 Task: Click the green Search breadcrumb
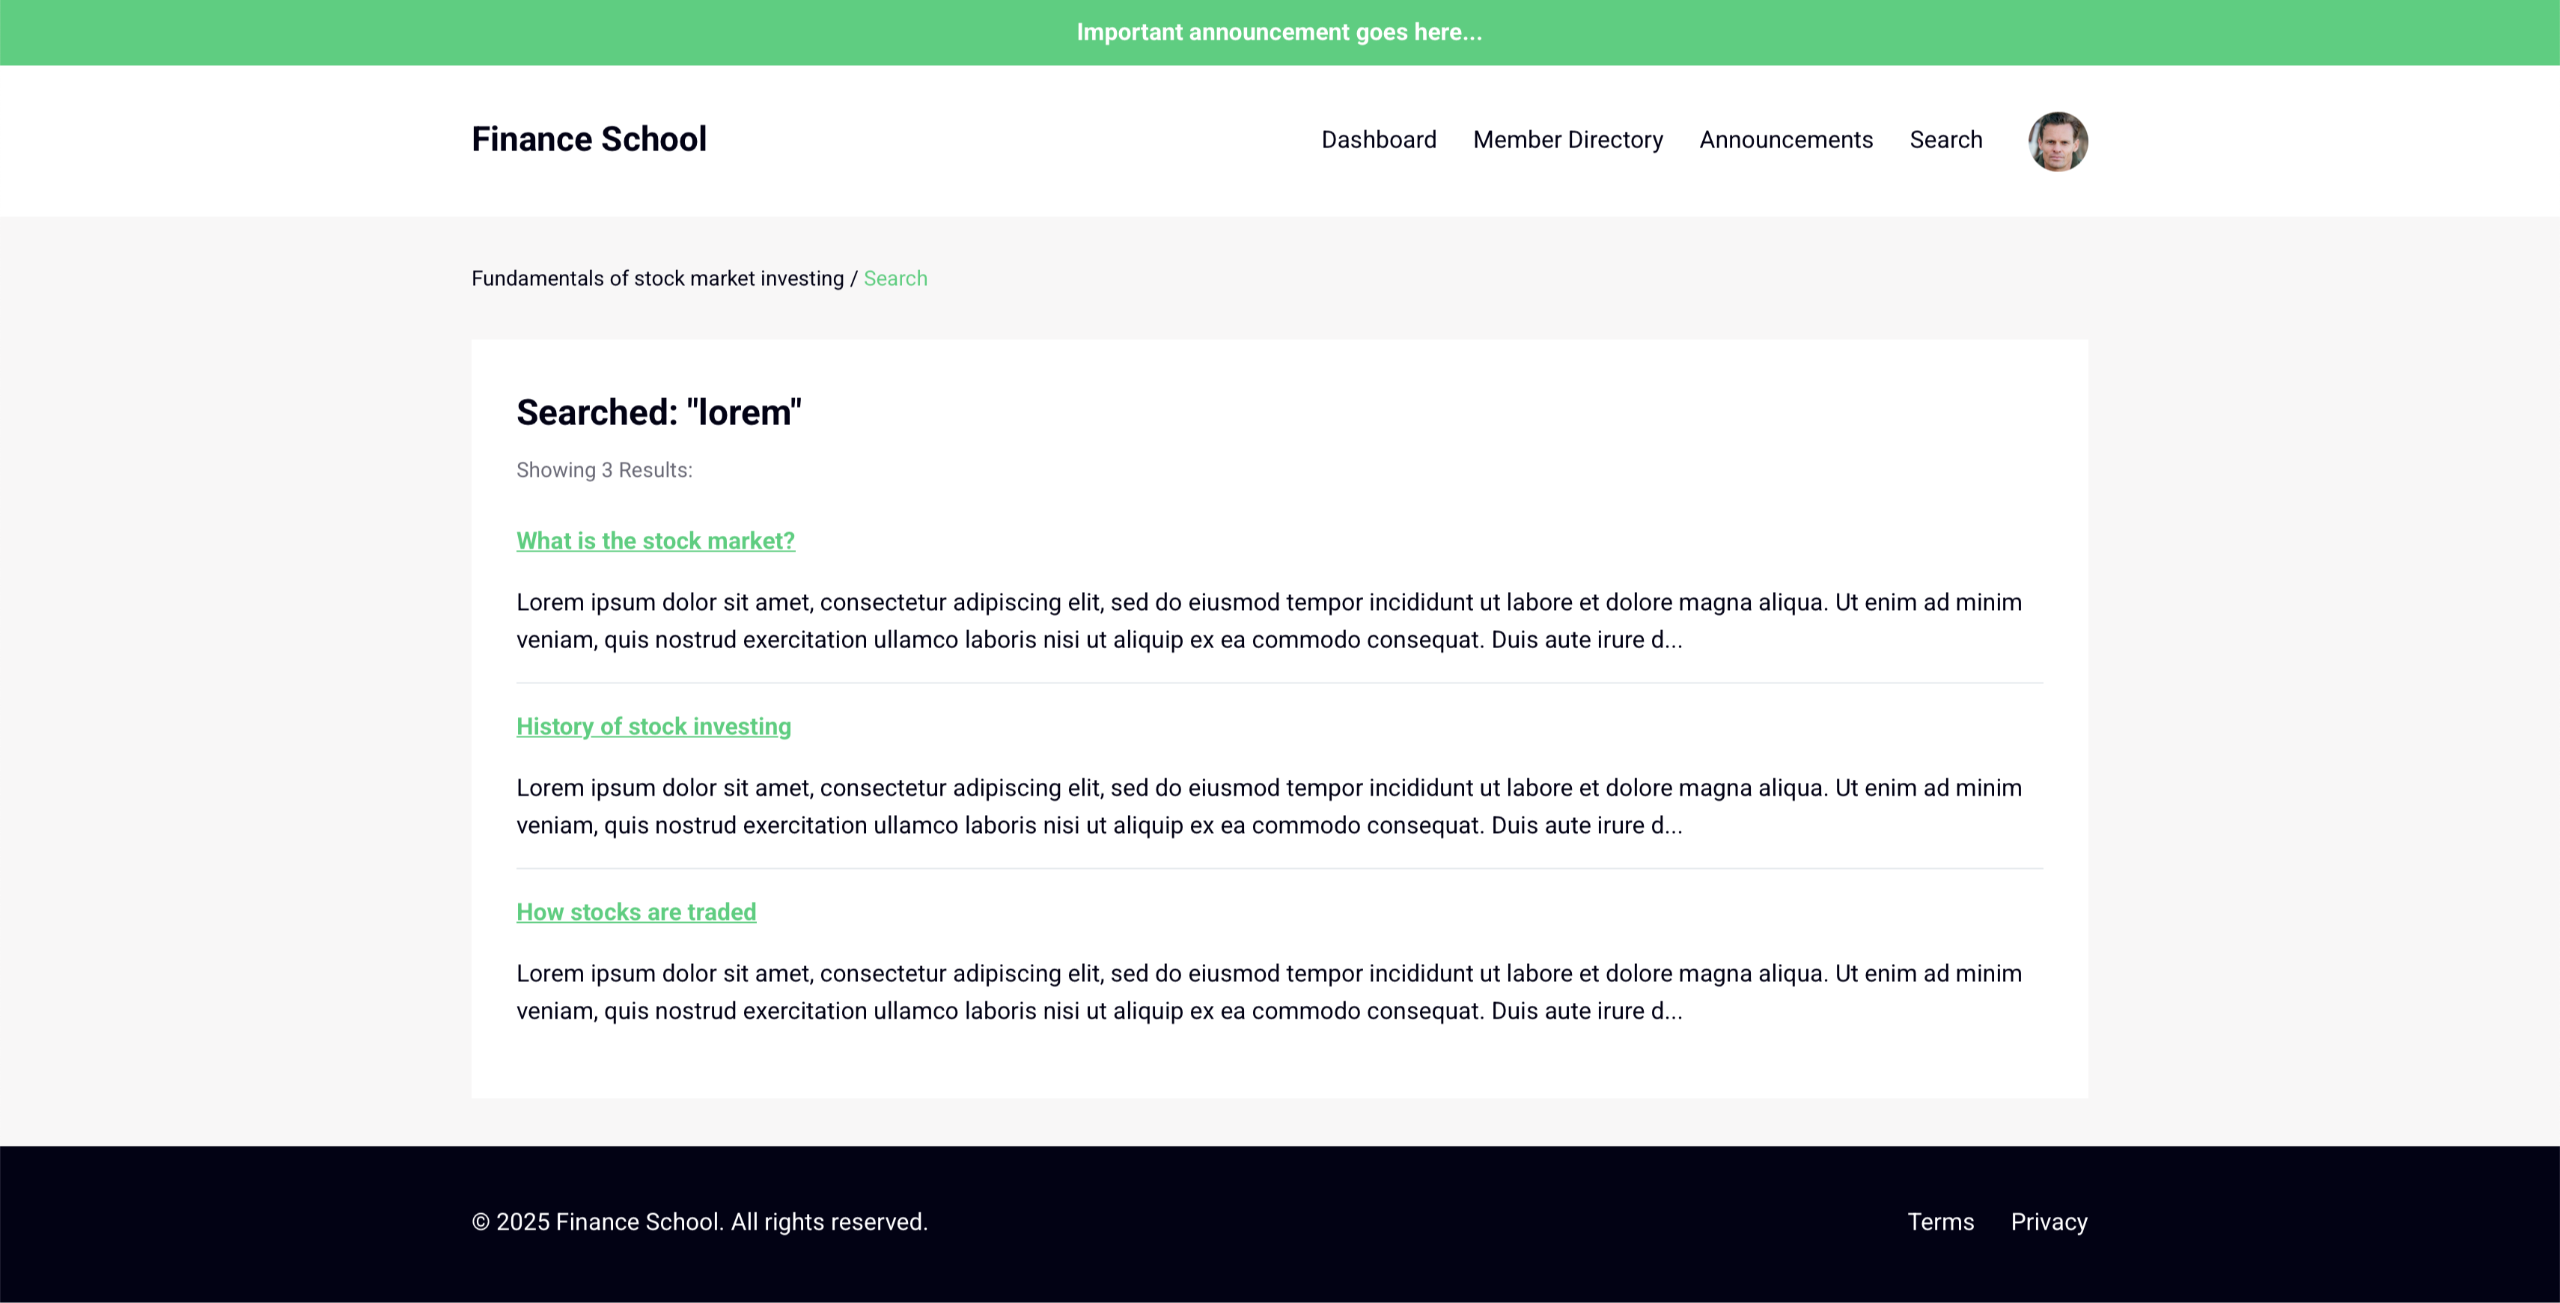coord(895,279)
